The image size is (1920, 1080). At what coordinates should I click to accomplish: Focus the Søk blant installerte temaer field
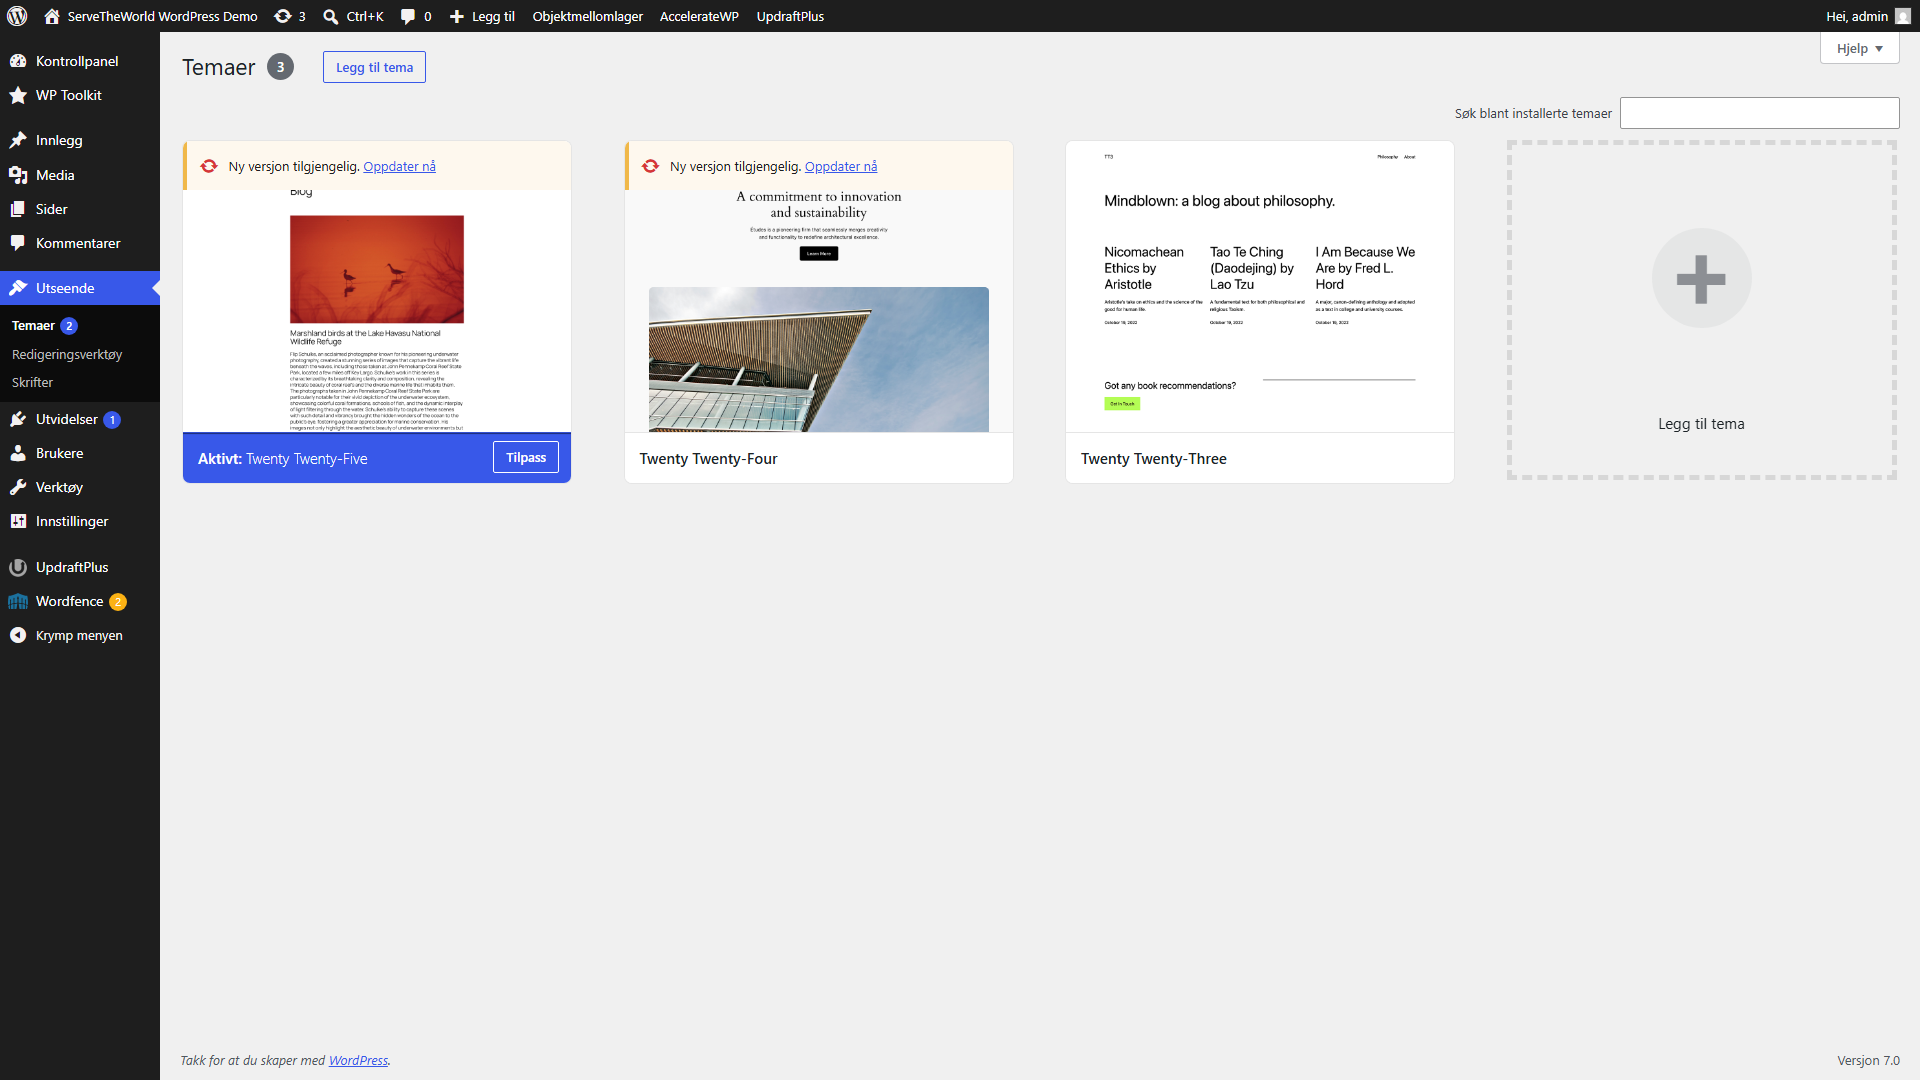(1759, 113)
